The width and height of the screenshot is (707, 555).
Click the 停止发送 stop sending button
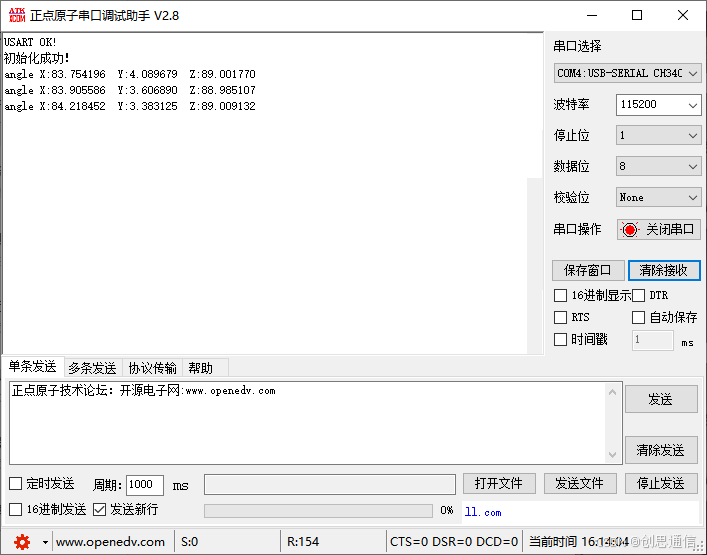tap(661, 484)
